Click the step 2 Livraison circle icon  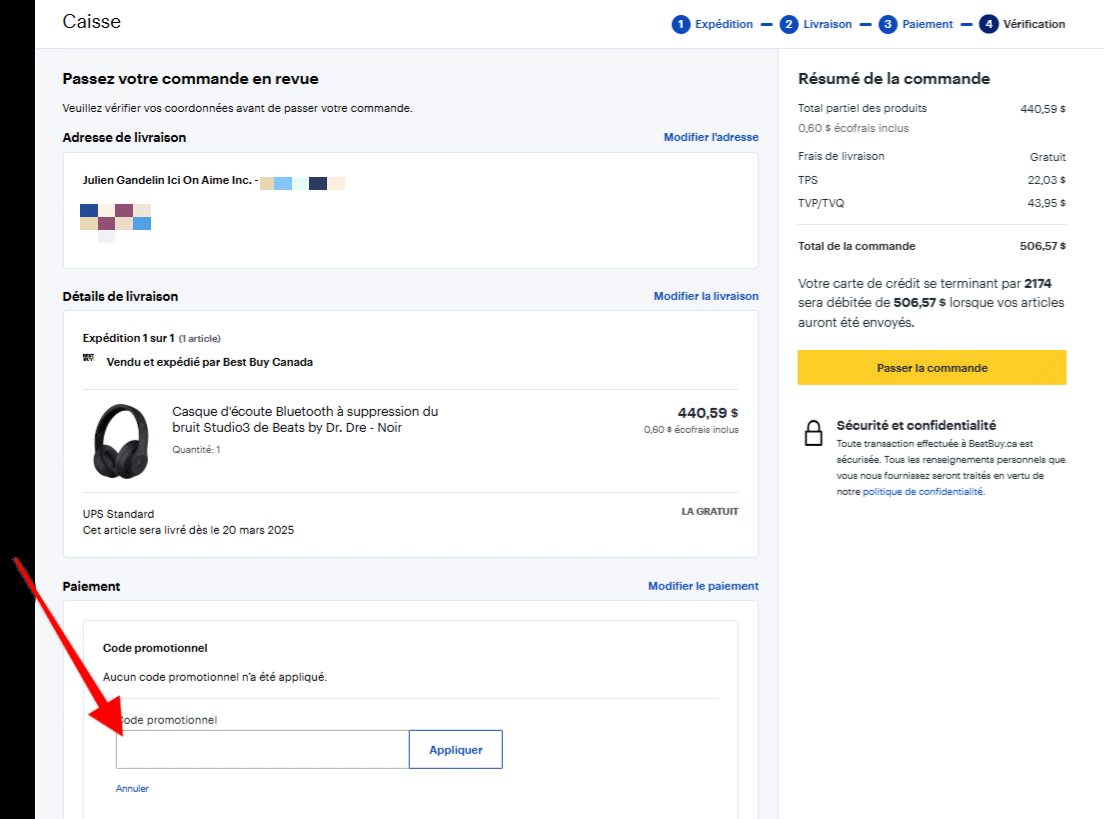point(789,25)
